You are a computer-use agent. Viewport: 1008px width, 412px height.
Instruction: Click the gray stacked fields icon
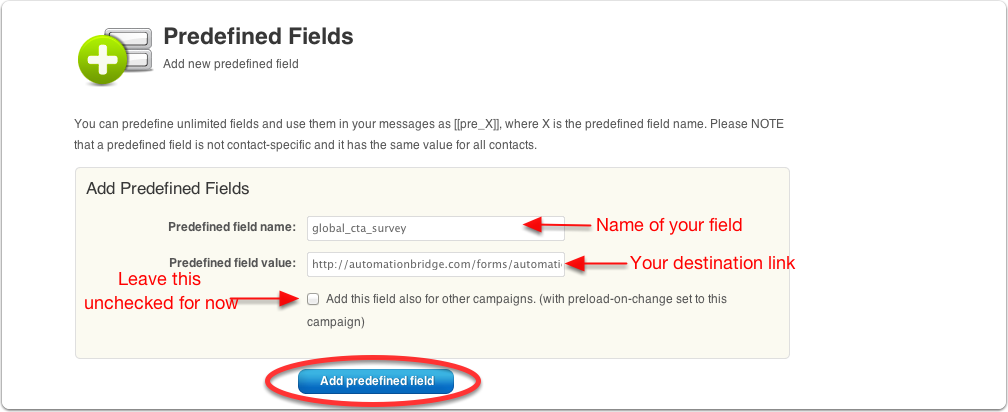[x=129, y=49]
